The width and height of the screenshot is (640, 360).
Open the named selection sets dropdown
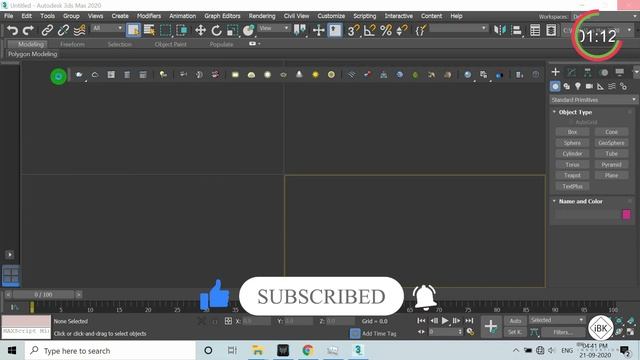click(x=458, y=28)
